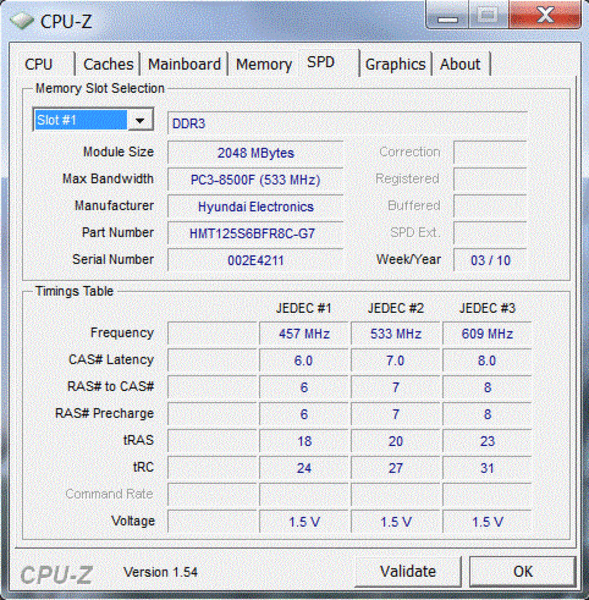Screen dimensions: 589x600
Task: Click tRC value 27
Action: (x=395, y=468)
